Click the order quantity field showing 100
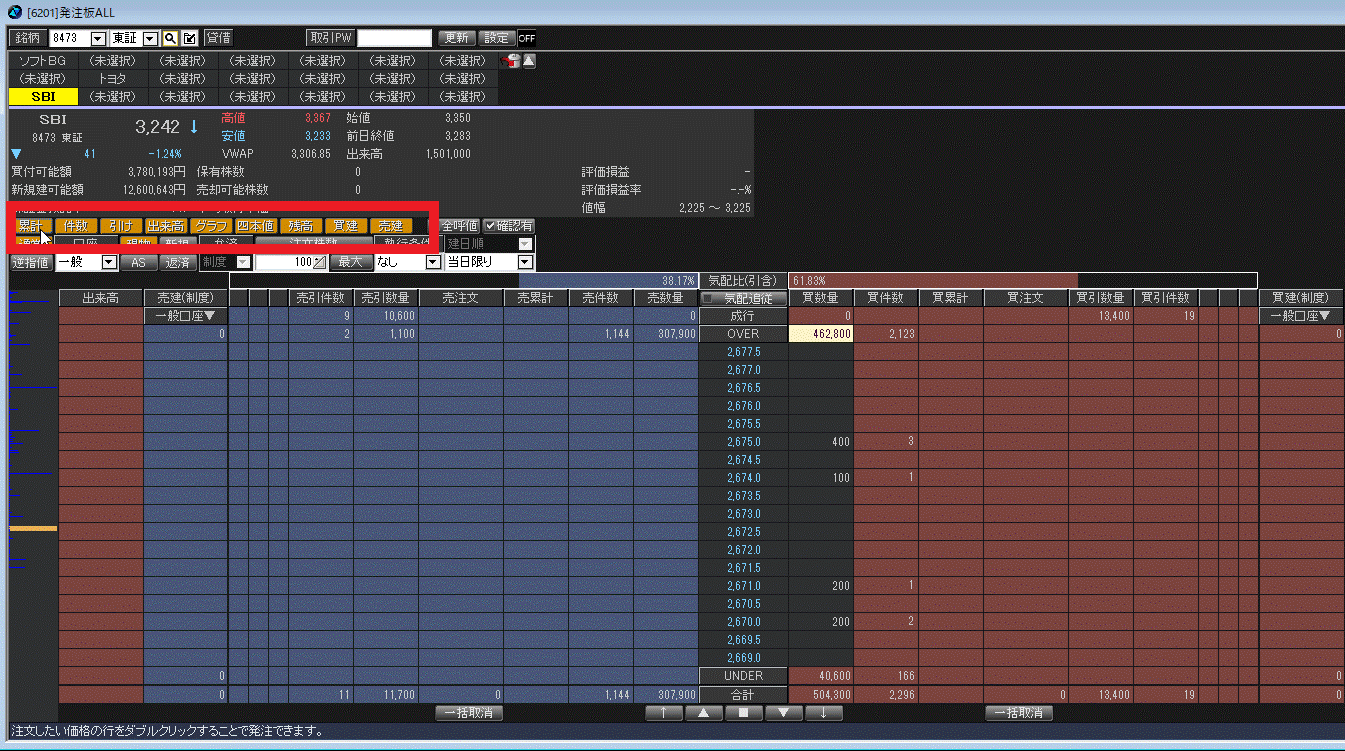Viewport: 1345px width, 751px height. click(x=285, y=262)
